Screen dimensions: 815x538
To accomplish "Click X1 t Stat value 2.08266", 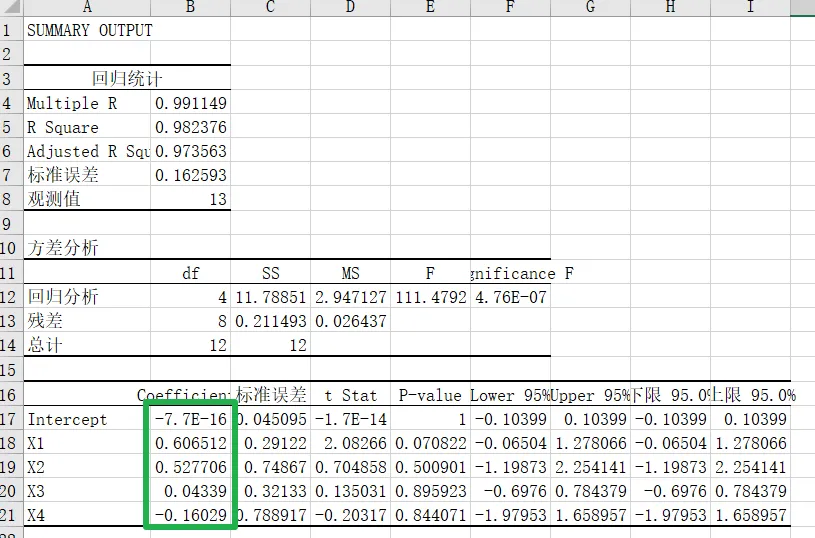I will pos(350,442).
